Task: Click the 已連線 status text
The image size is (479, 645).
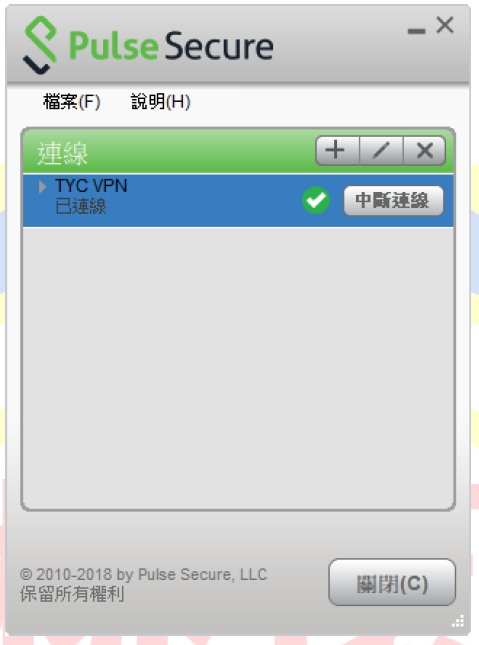Action: point(81,206)
